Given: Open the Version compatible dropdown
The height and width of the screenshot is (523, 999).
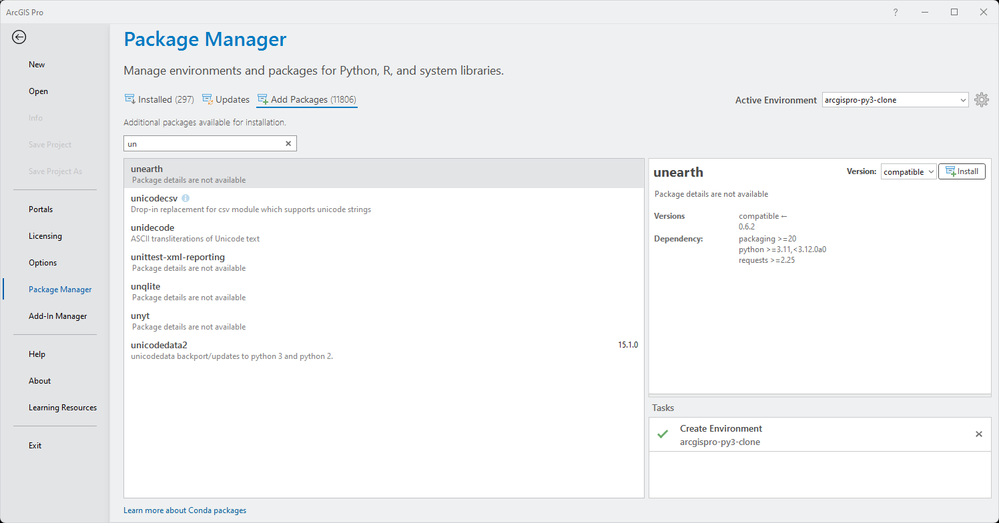Looking at the screenshot, I should [909, 171].
